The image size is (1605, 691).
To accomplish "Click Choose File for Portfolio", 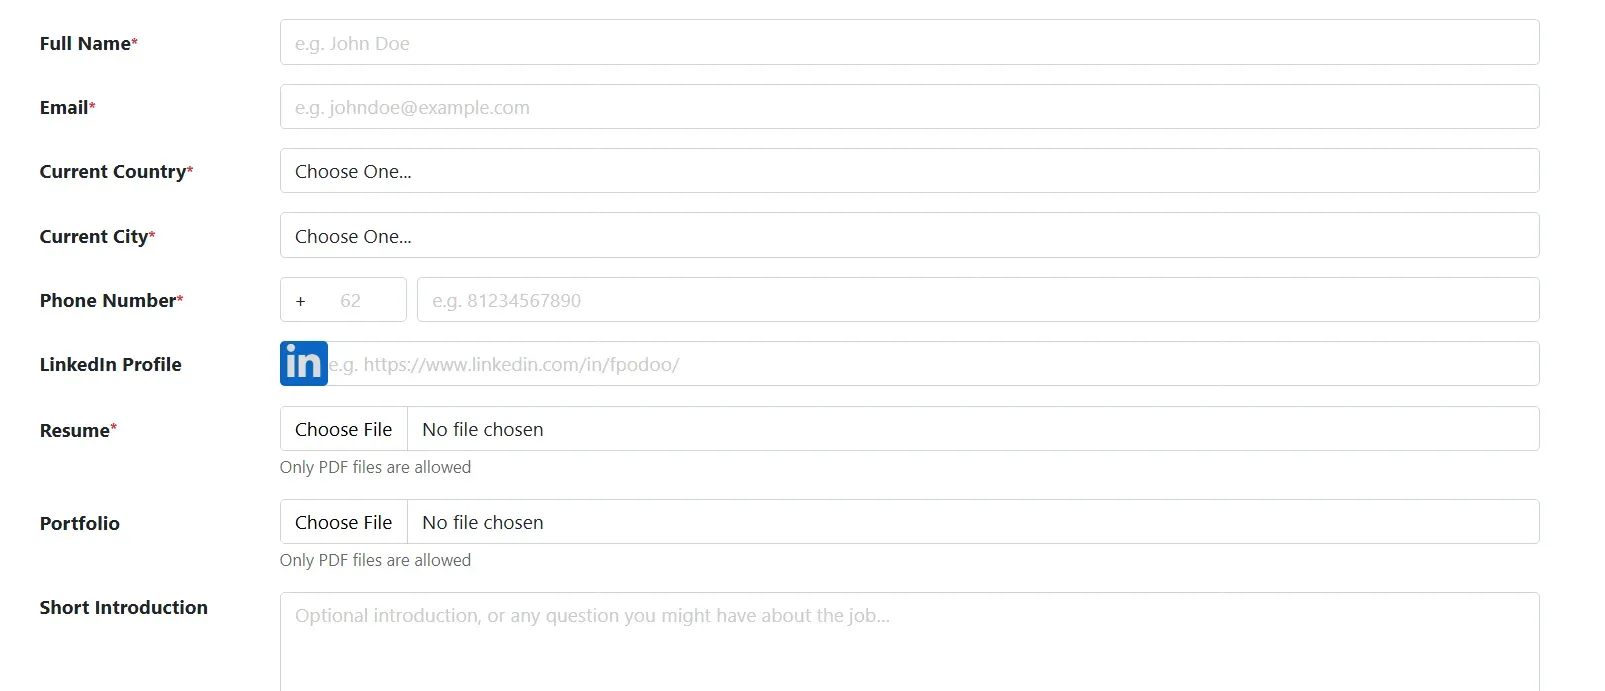I will point(344,522).
